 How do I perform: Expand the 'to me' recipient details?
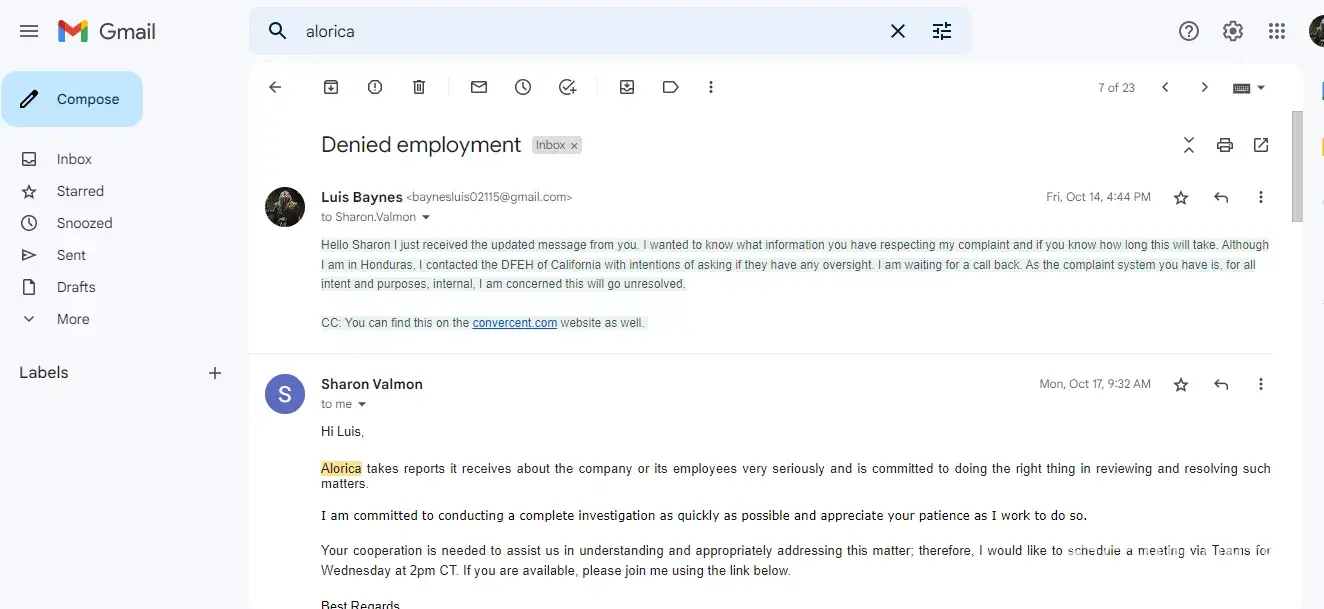pyautogui.click(x=362, y=405)
